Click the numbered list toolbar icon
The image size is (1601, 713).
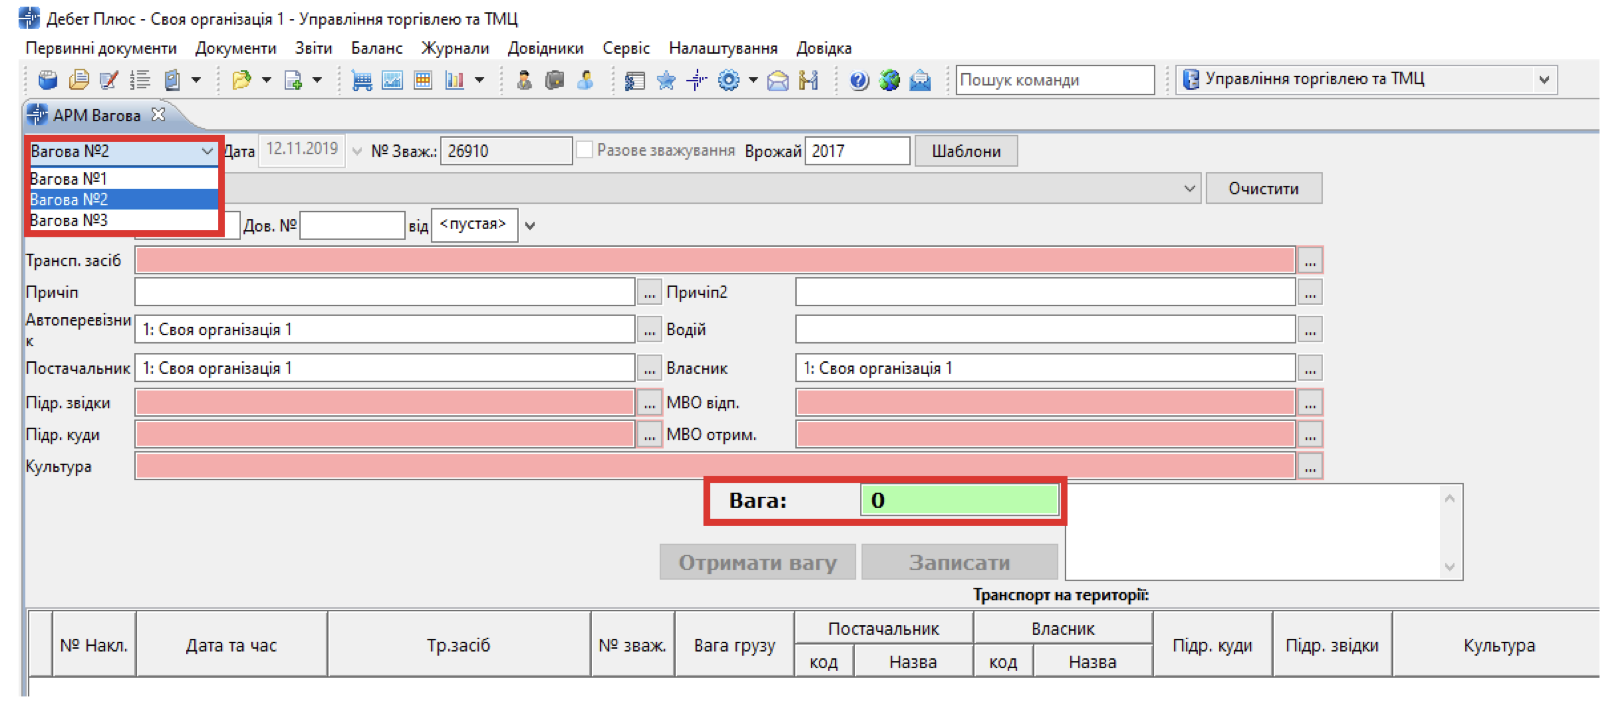[140, 80]
